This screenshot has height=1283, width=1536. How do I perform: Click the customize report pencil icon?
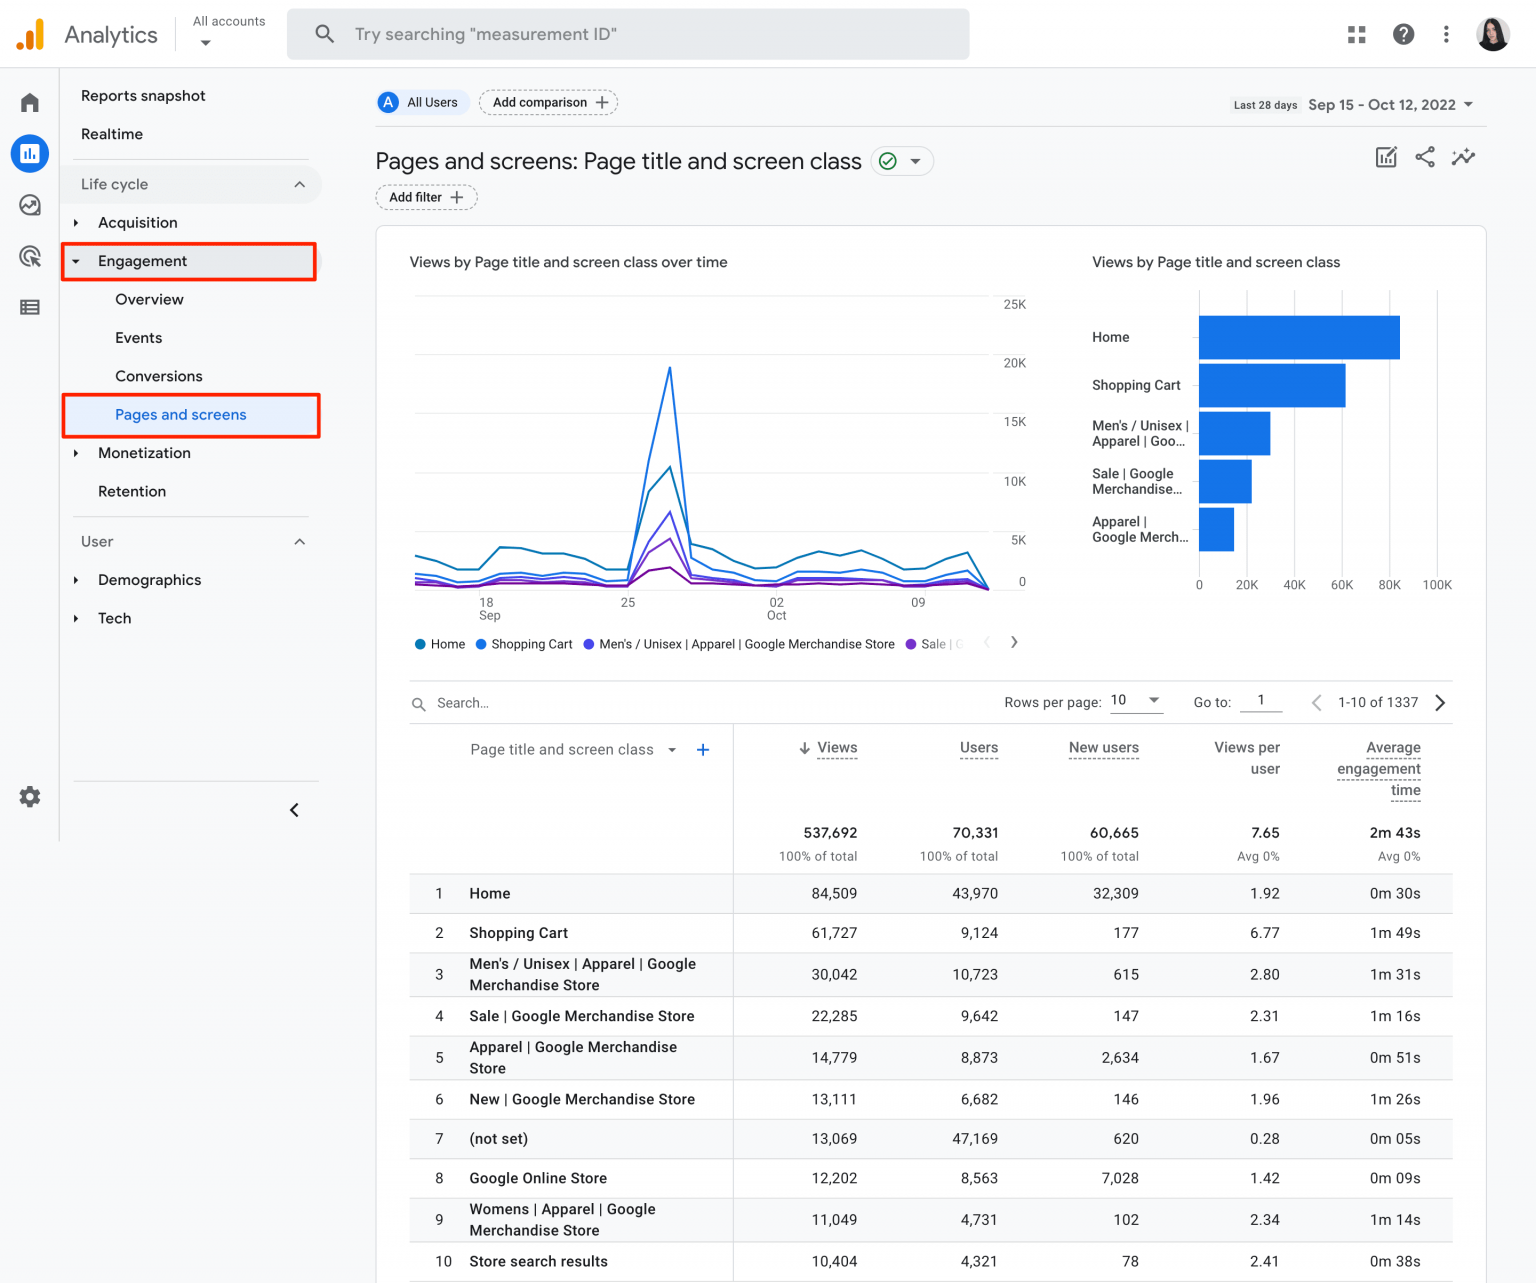(x=1385, y=157)
